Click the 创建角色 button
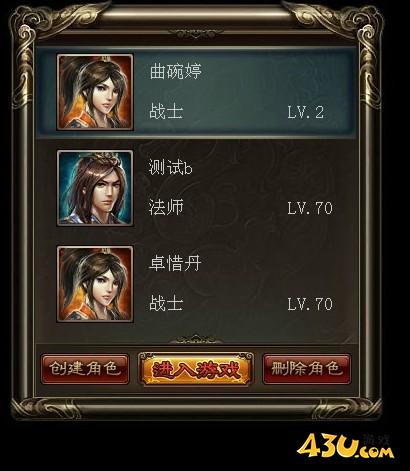 [x=85, y=369]
